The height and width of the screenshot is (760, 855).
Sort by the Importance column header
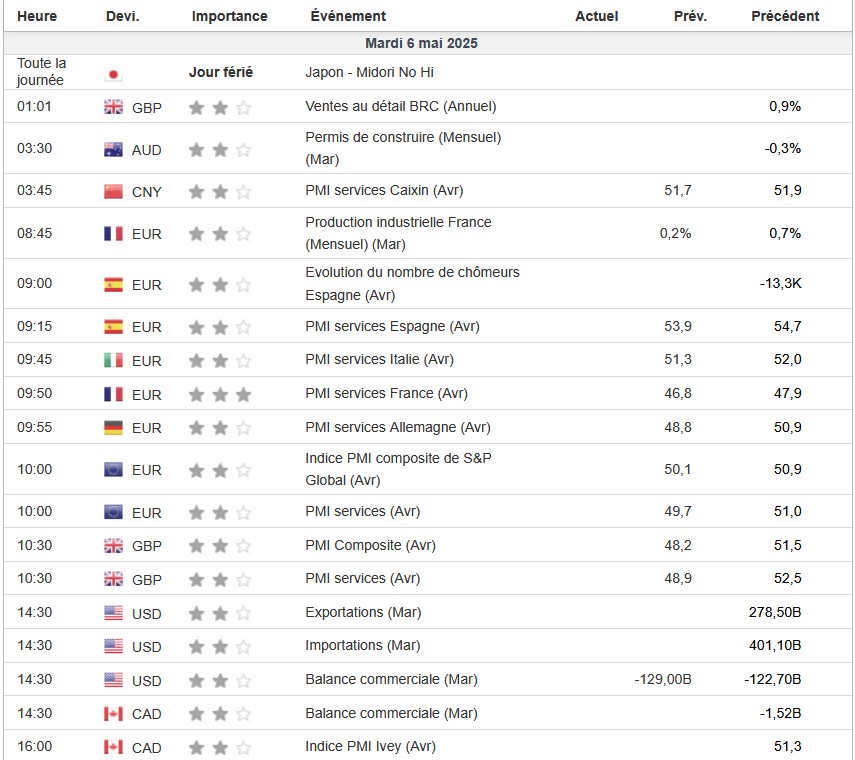(x=229, y=16)
